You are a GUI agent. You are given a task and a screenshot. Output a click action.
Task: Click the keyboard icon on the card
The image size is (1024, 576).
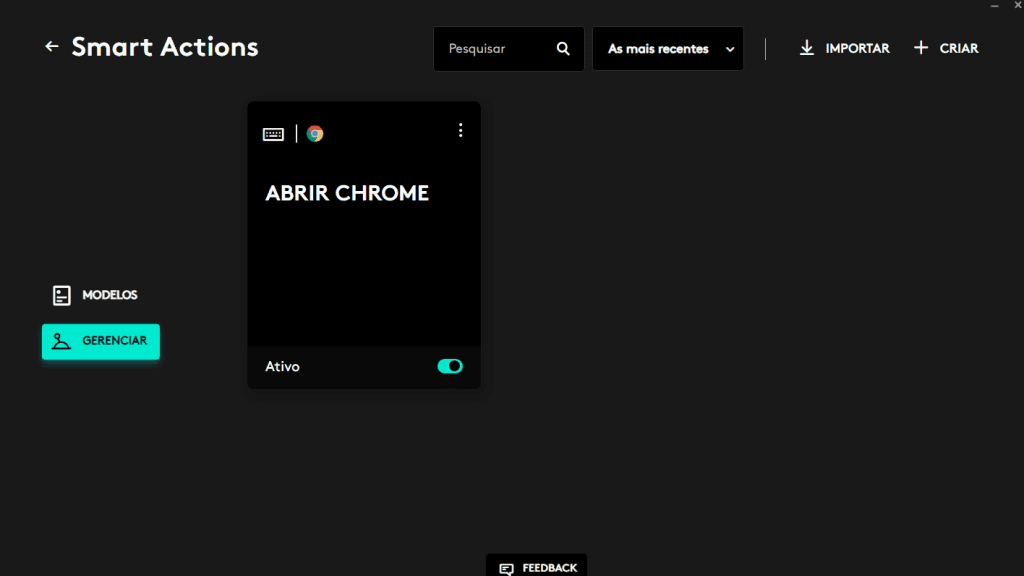(273, 134)
